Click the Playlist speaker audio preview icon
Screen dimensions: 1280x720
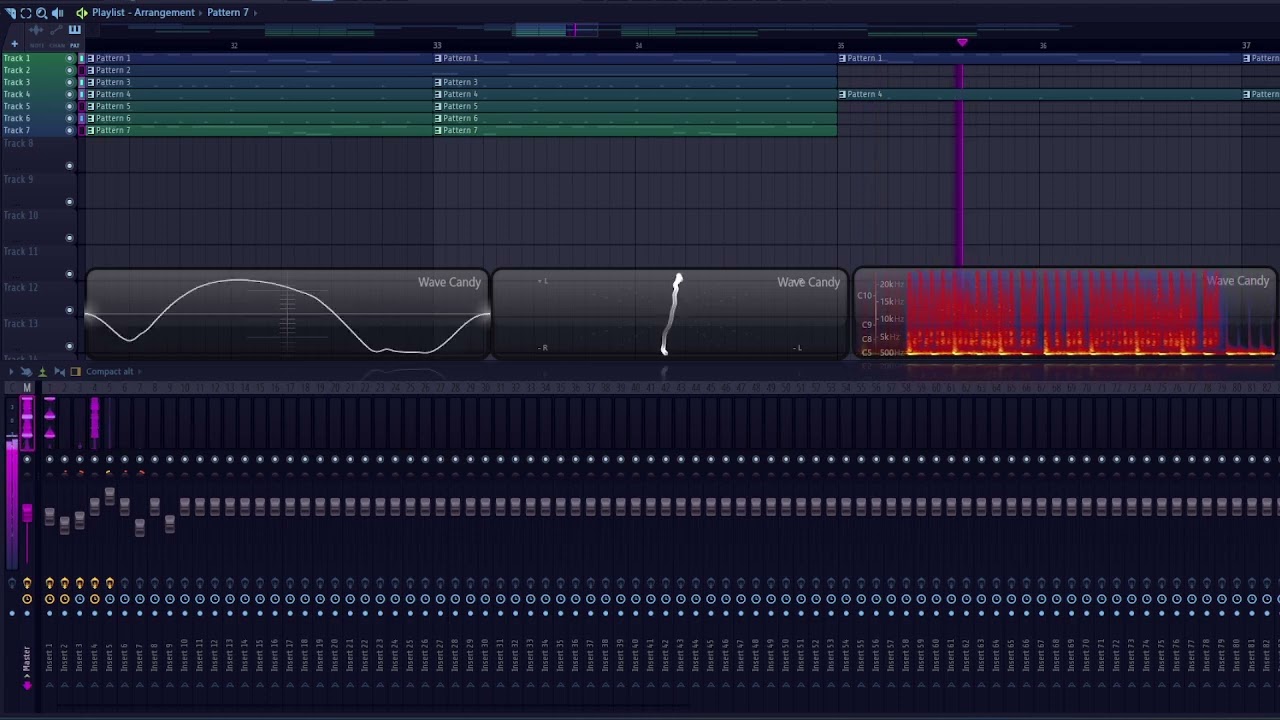(x=57, y=13)
